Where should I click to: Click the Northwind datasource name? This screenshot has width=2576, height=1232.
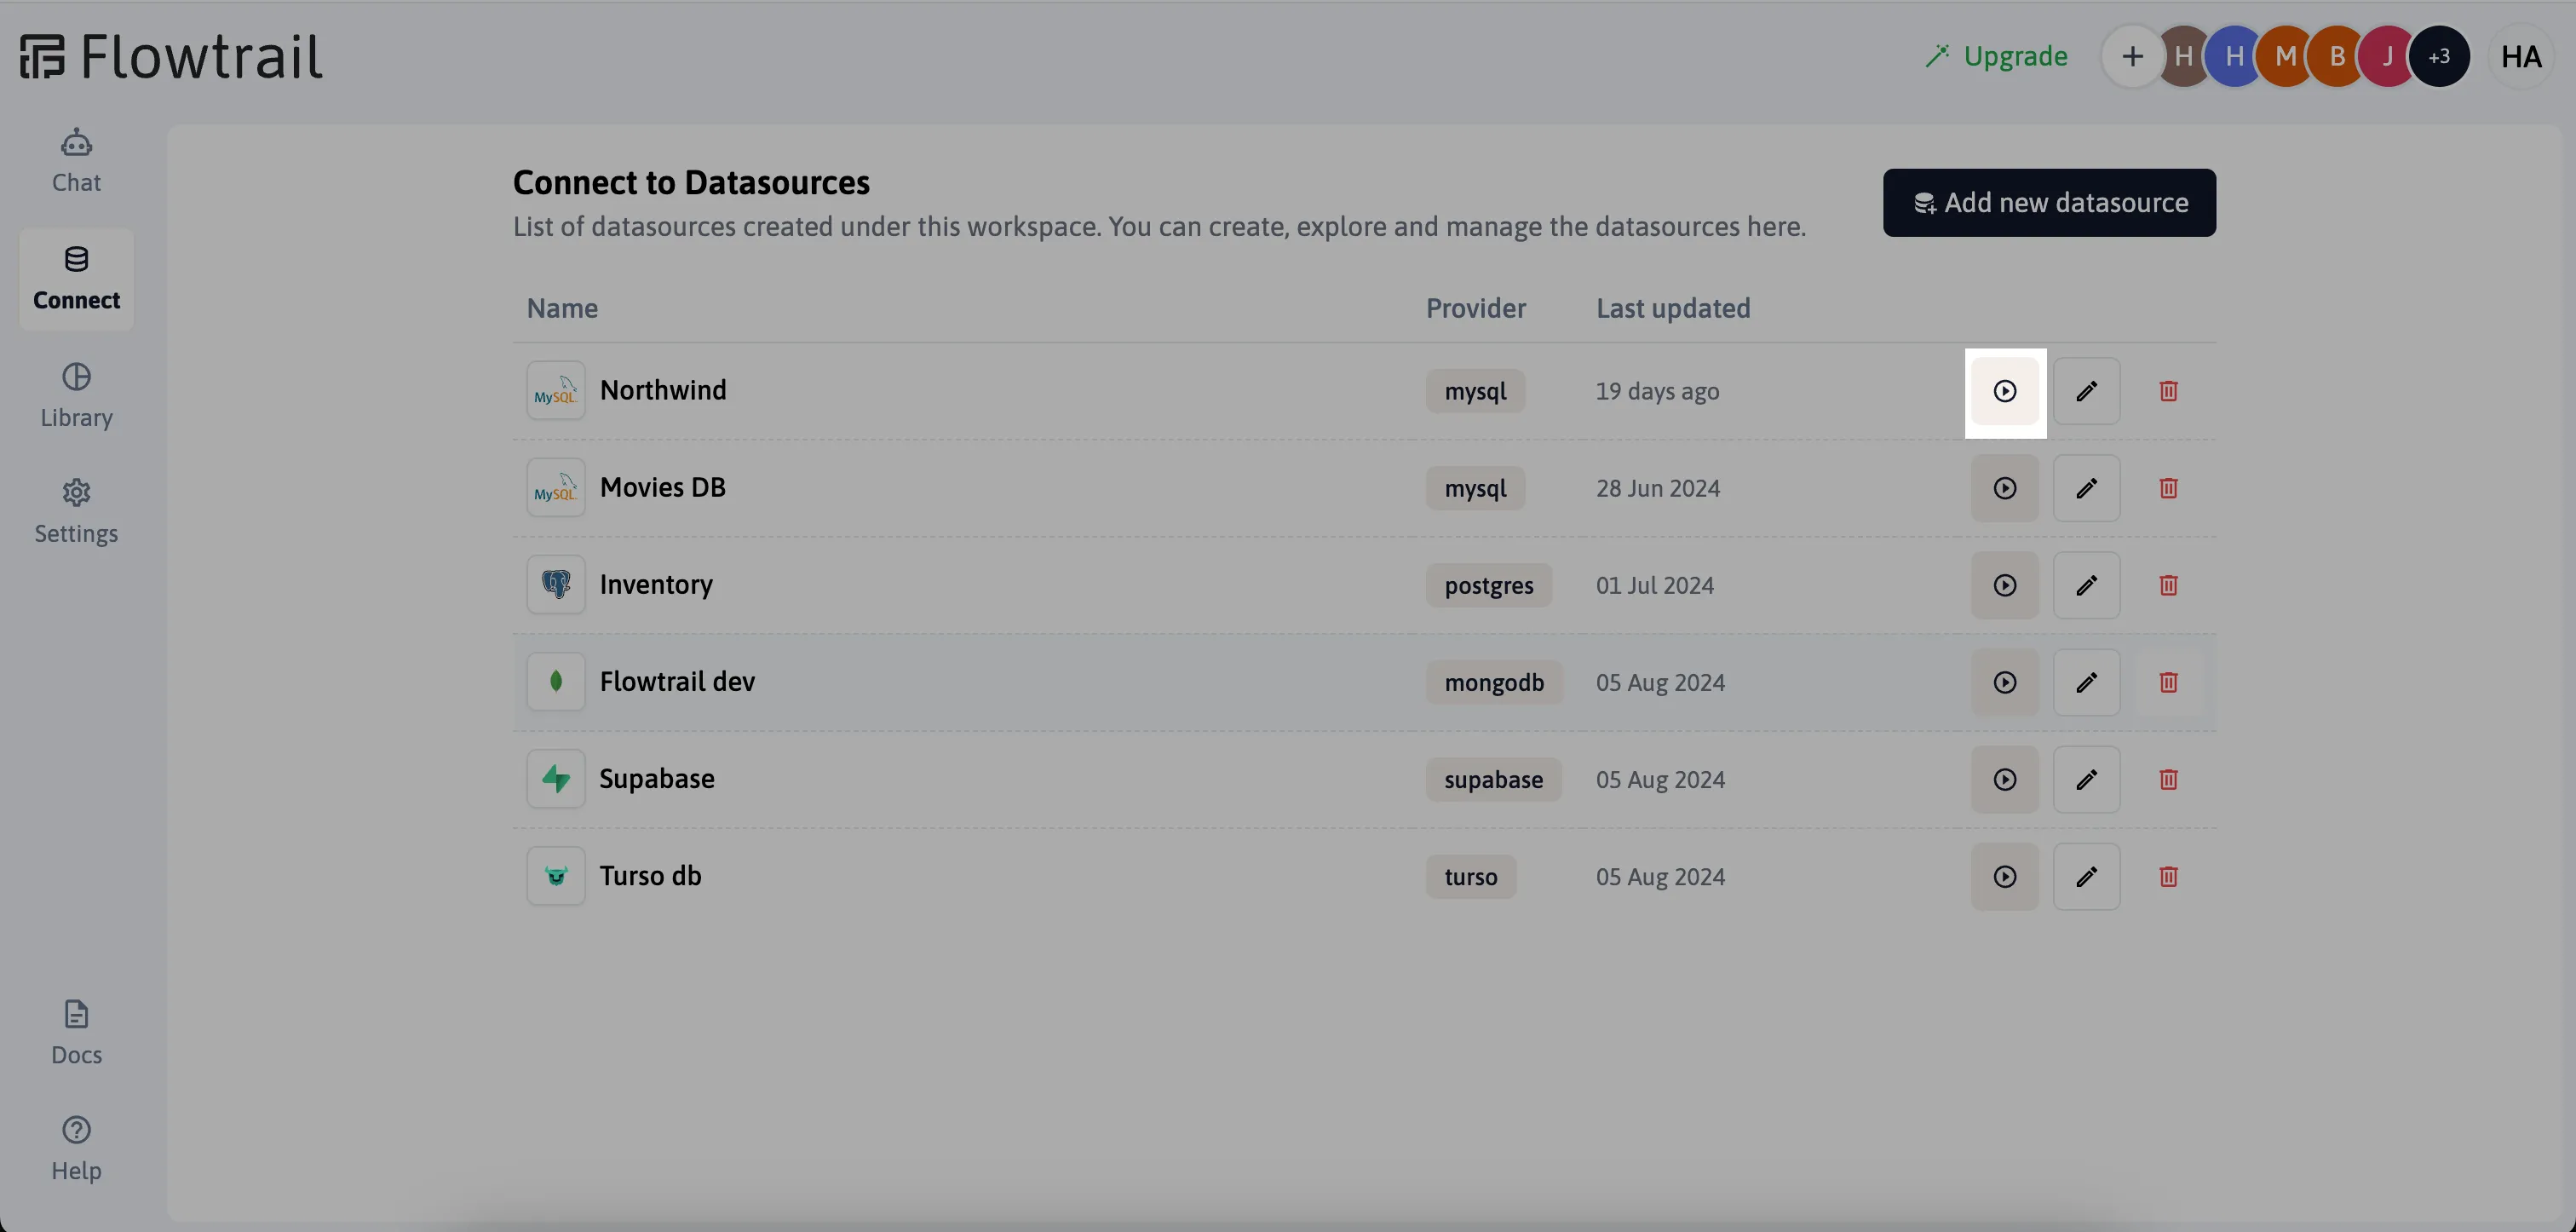pyautogui.click(x=663, y=390)
